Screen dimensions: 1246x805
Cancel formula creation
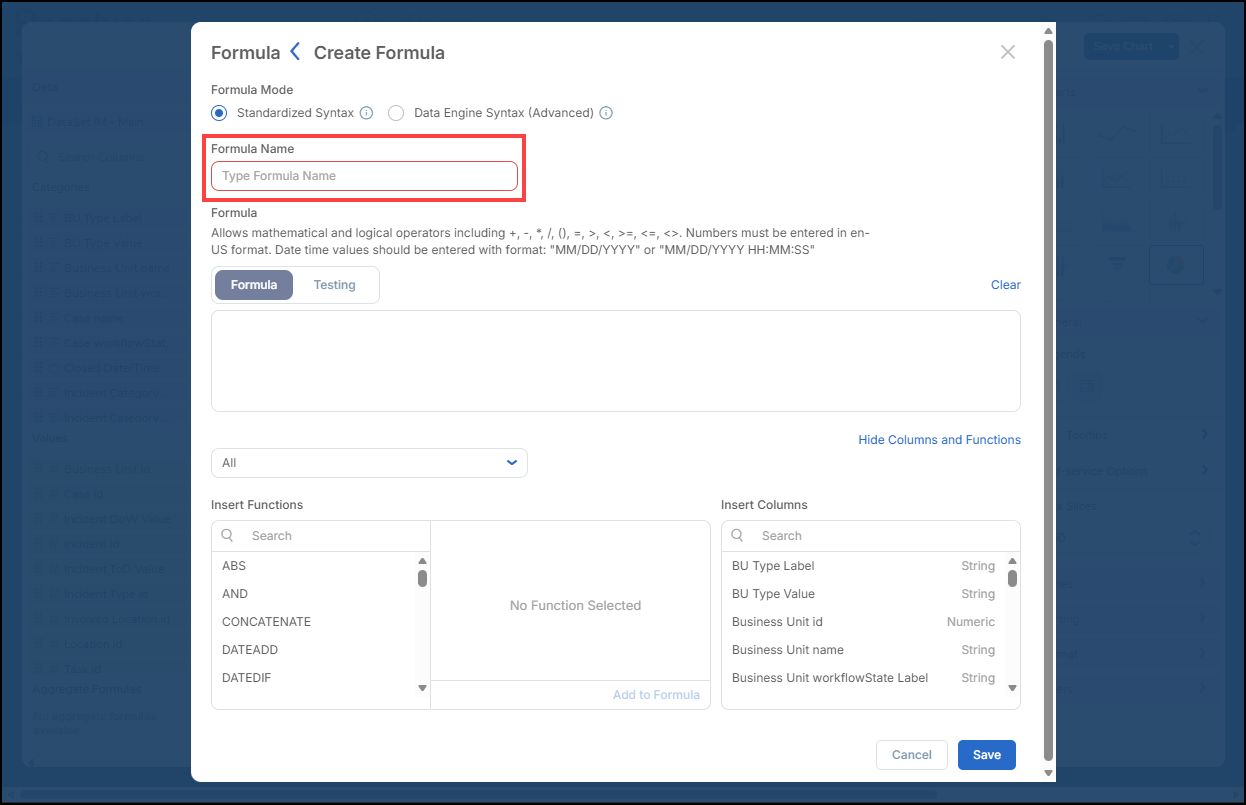912,755
